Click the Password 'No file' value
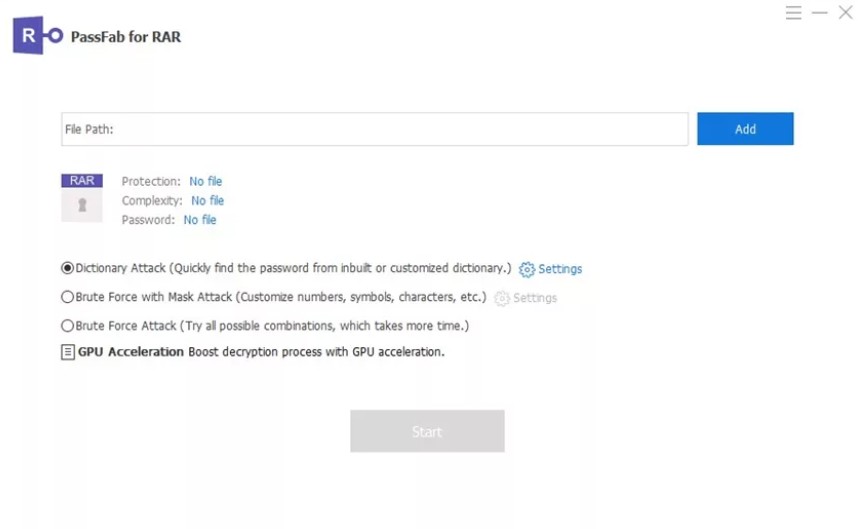Screen dimensions: 858x529 [x=200, y=220]
